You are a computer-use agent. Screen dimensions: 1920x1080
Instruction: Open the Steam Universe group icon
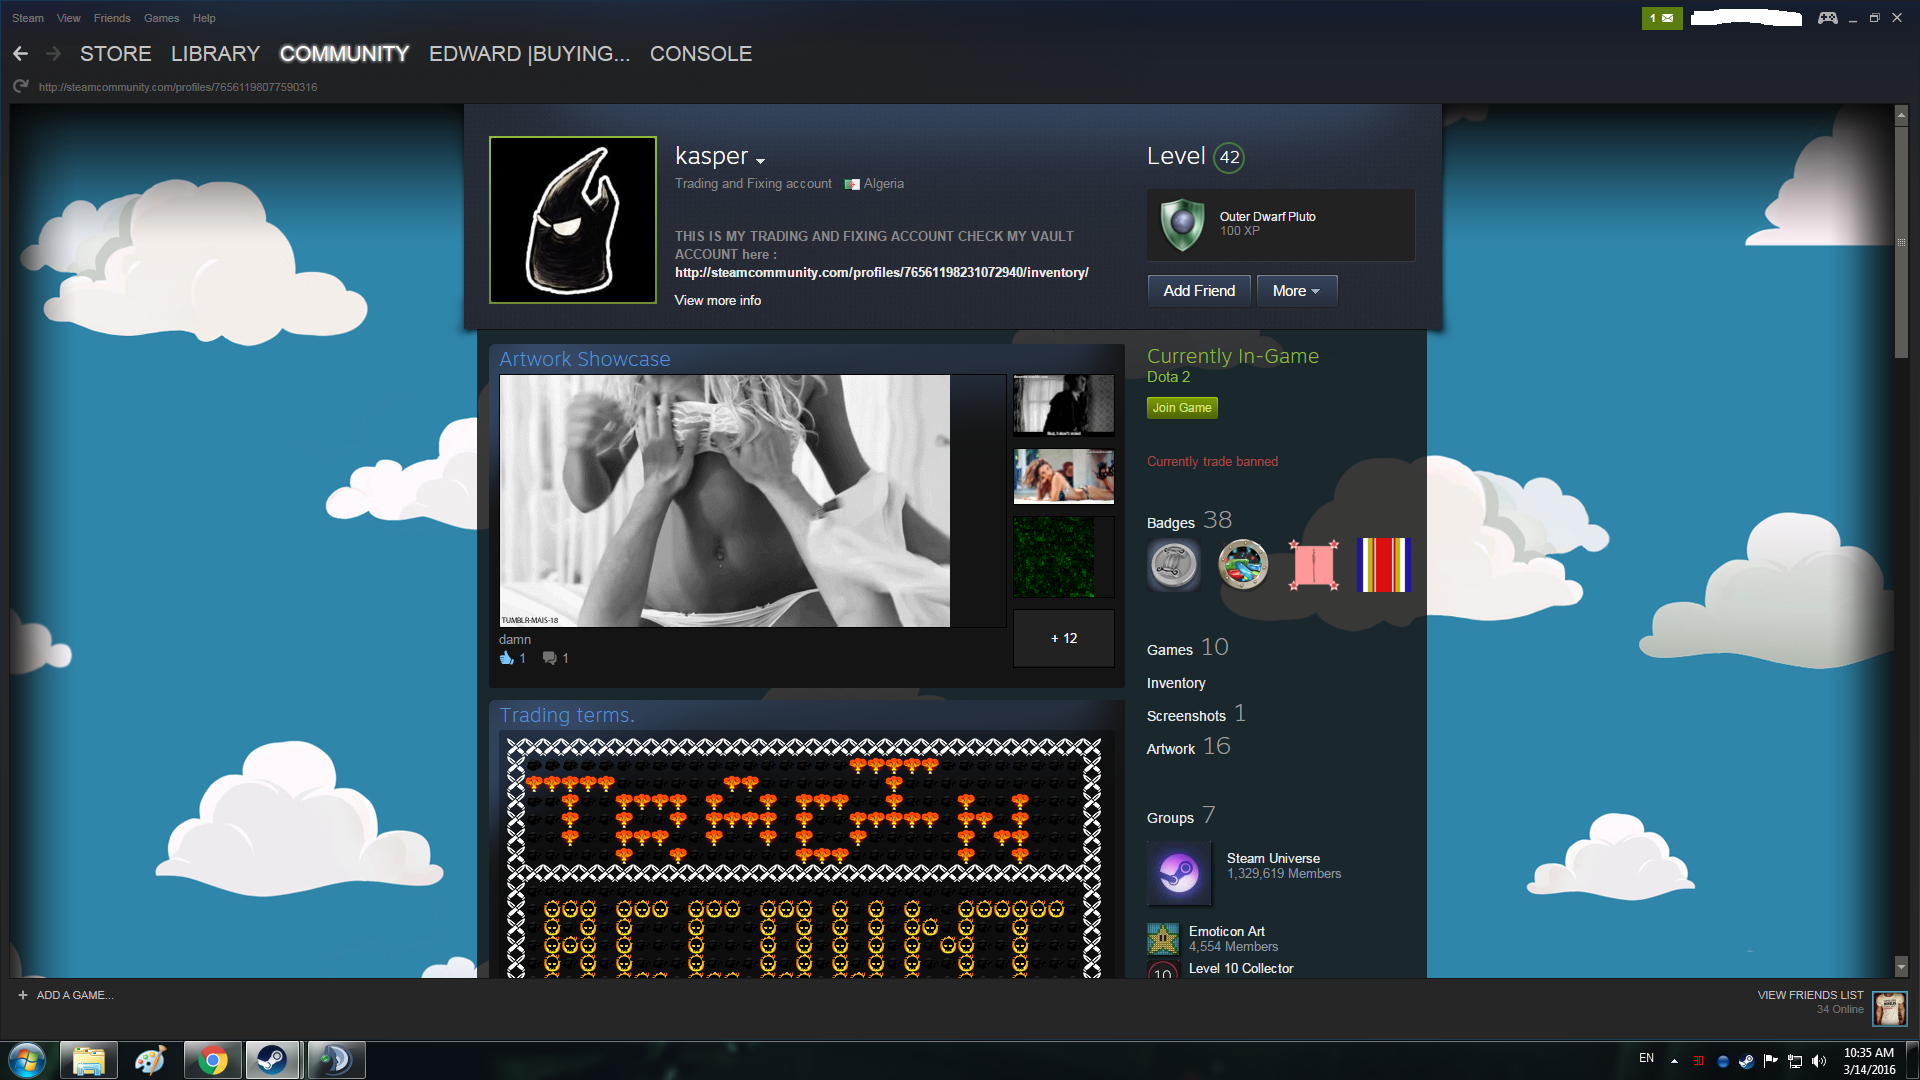tap(1179, 873)
